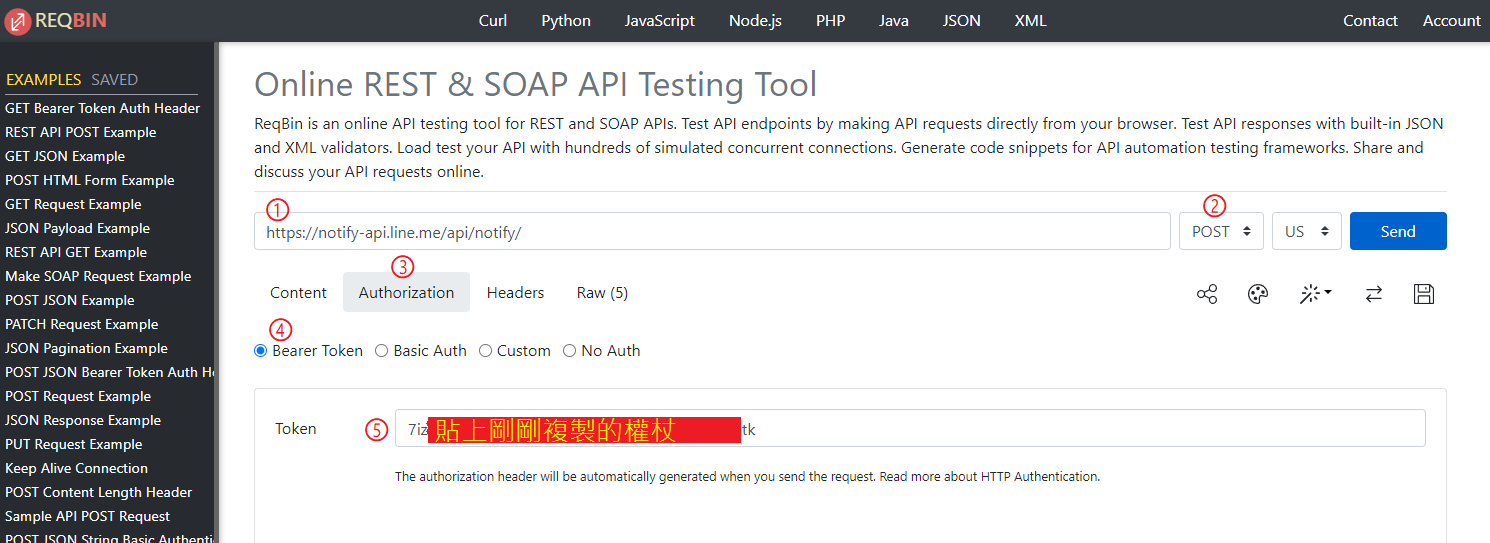
Task: Click the share request icon
Action: click(x=1207, y=294)
